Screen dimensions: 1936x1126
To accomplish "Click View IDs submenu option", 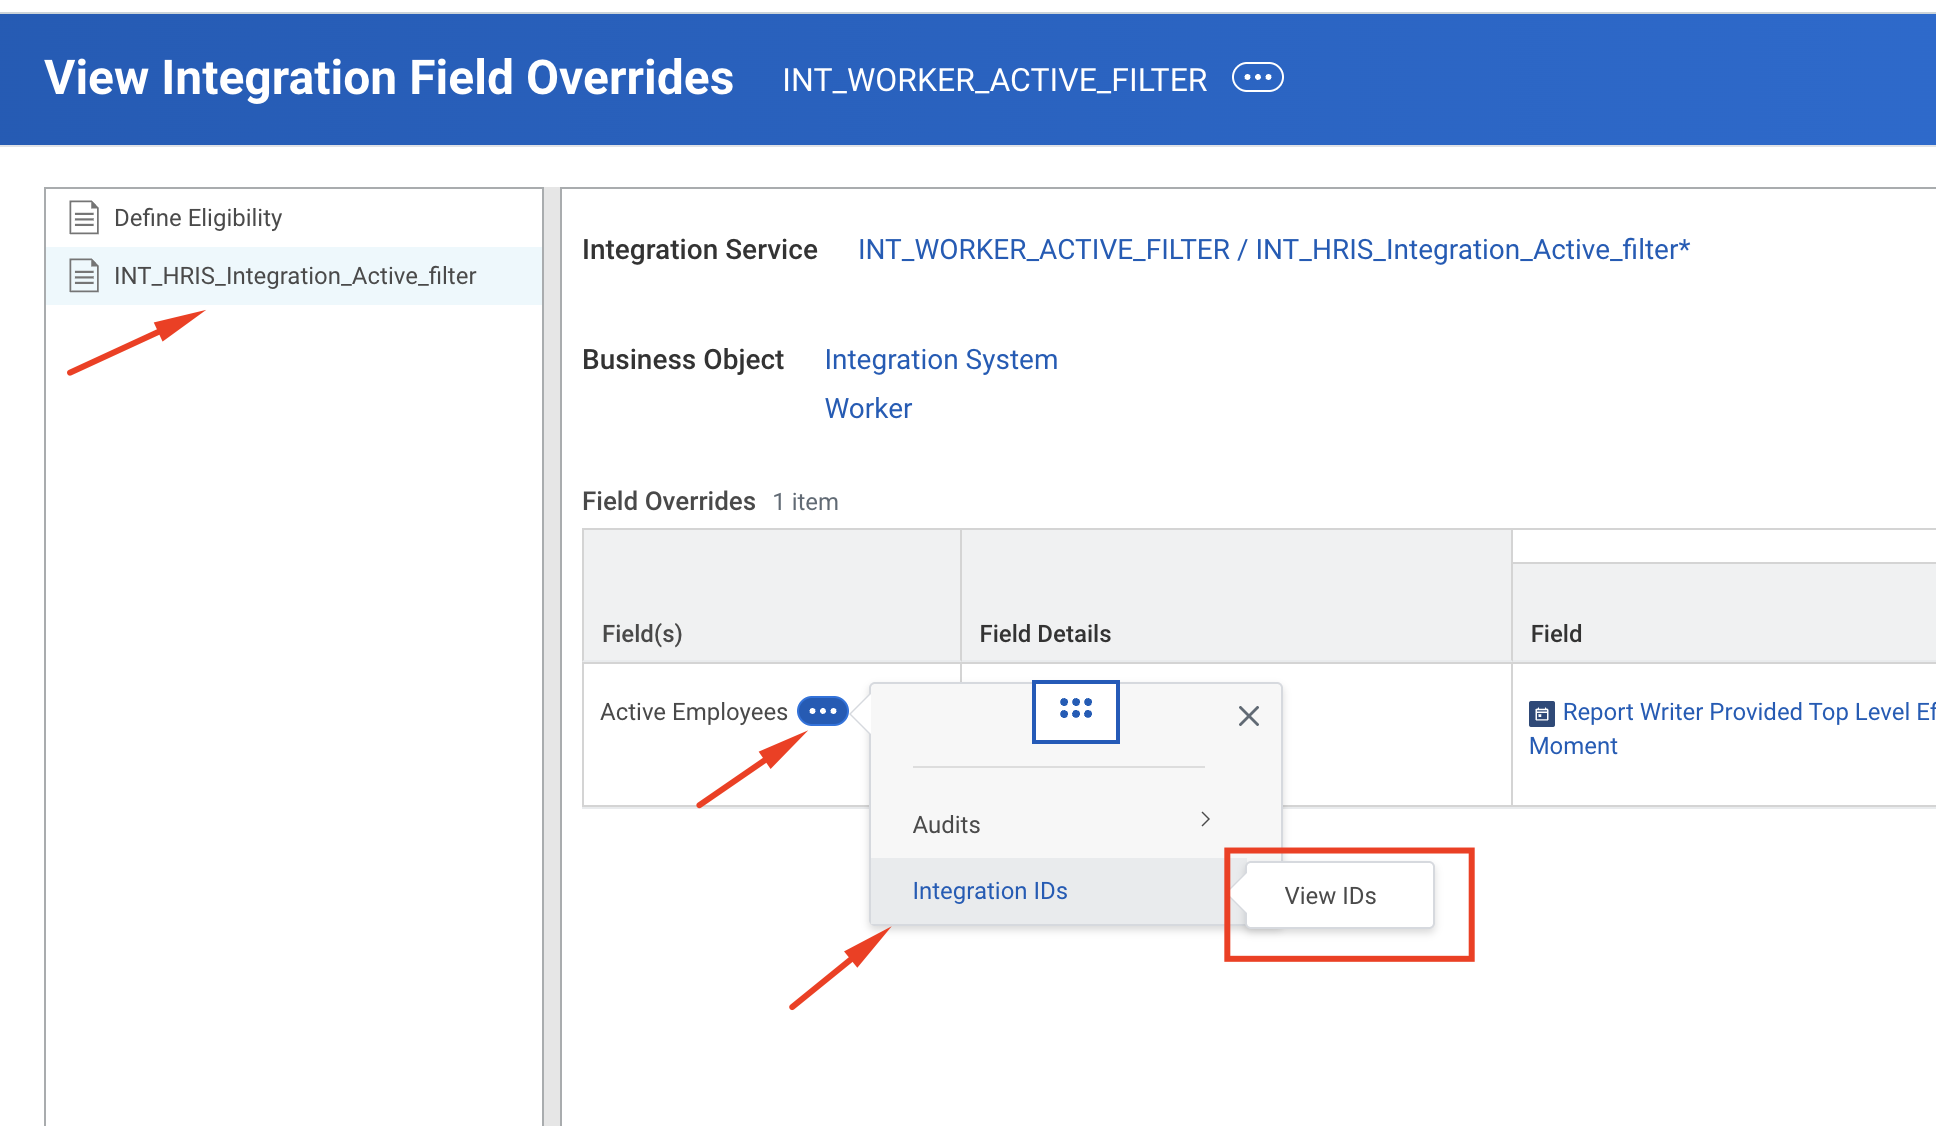I will 1329,895.
